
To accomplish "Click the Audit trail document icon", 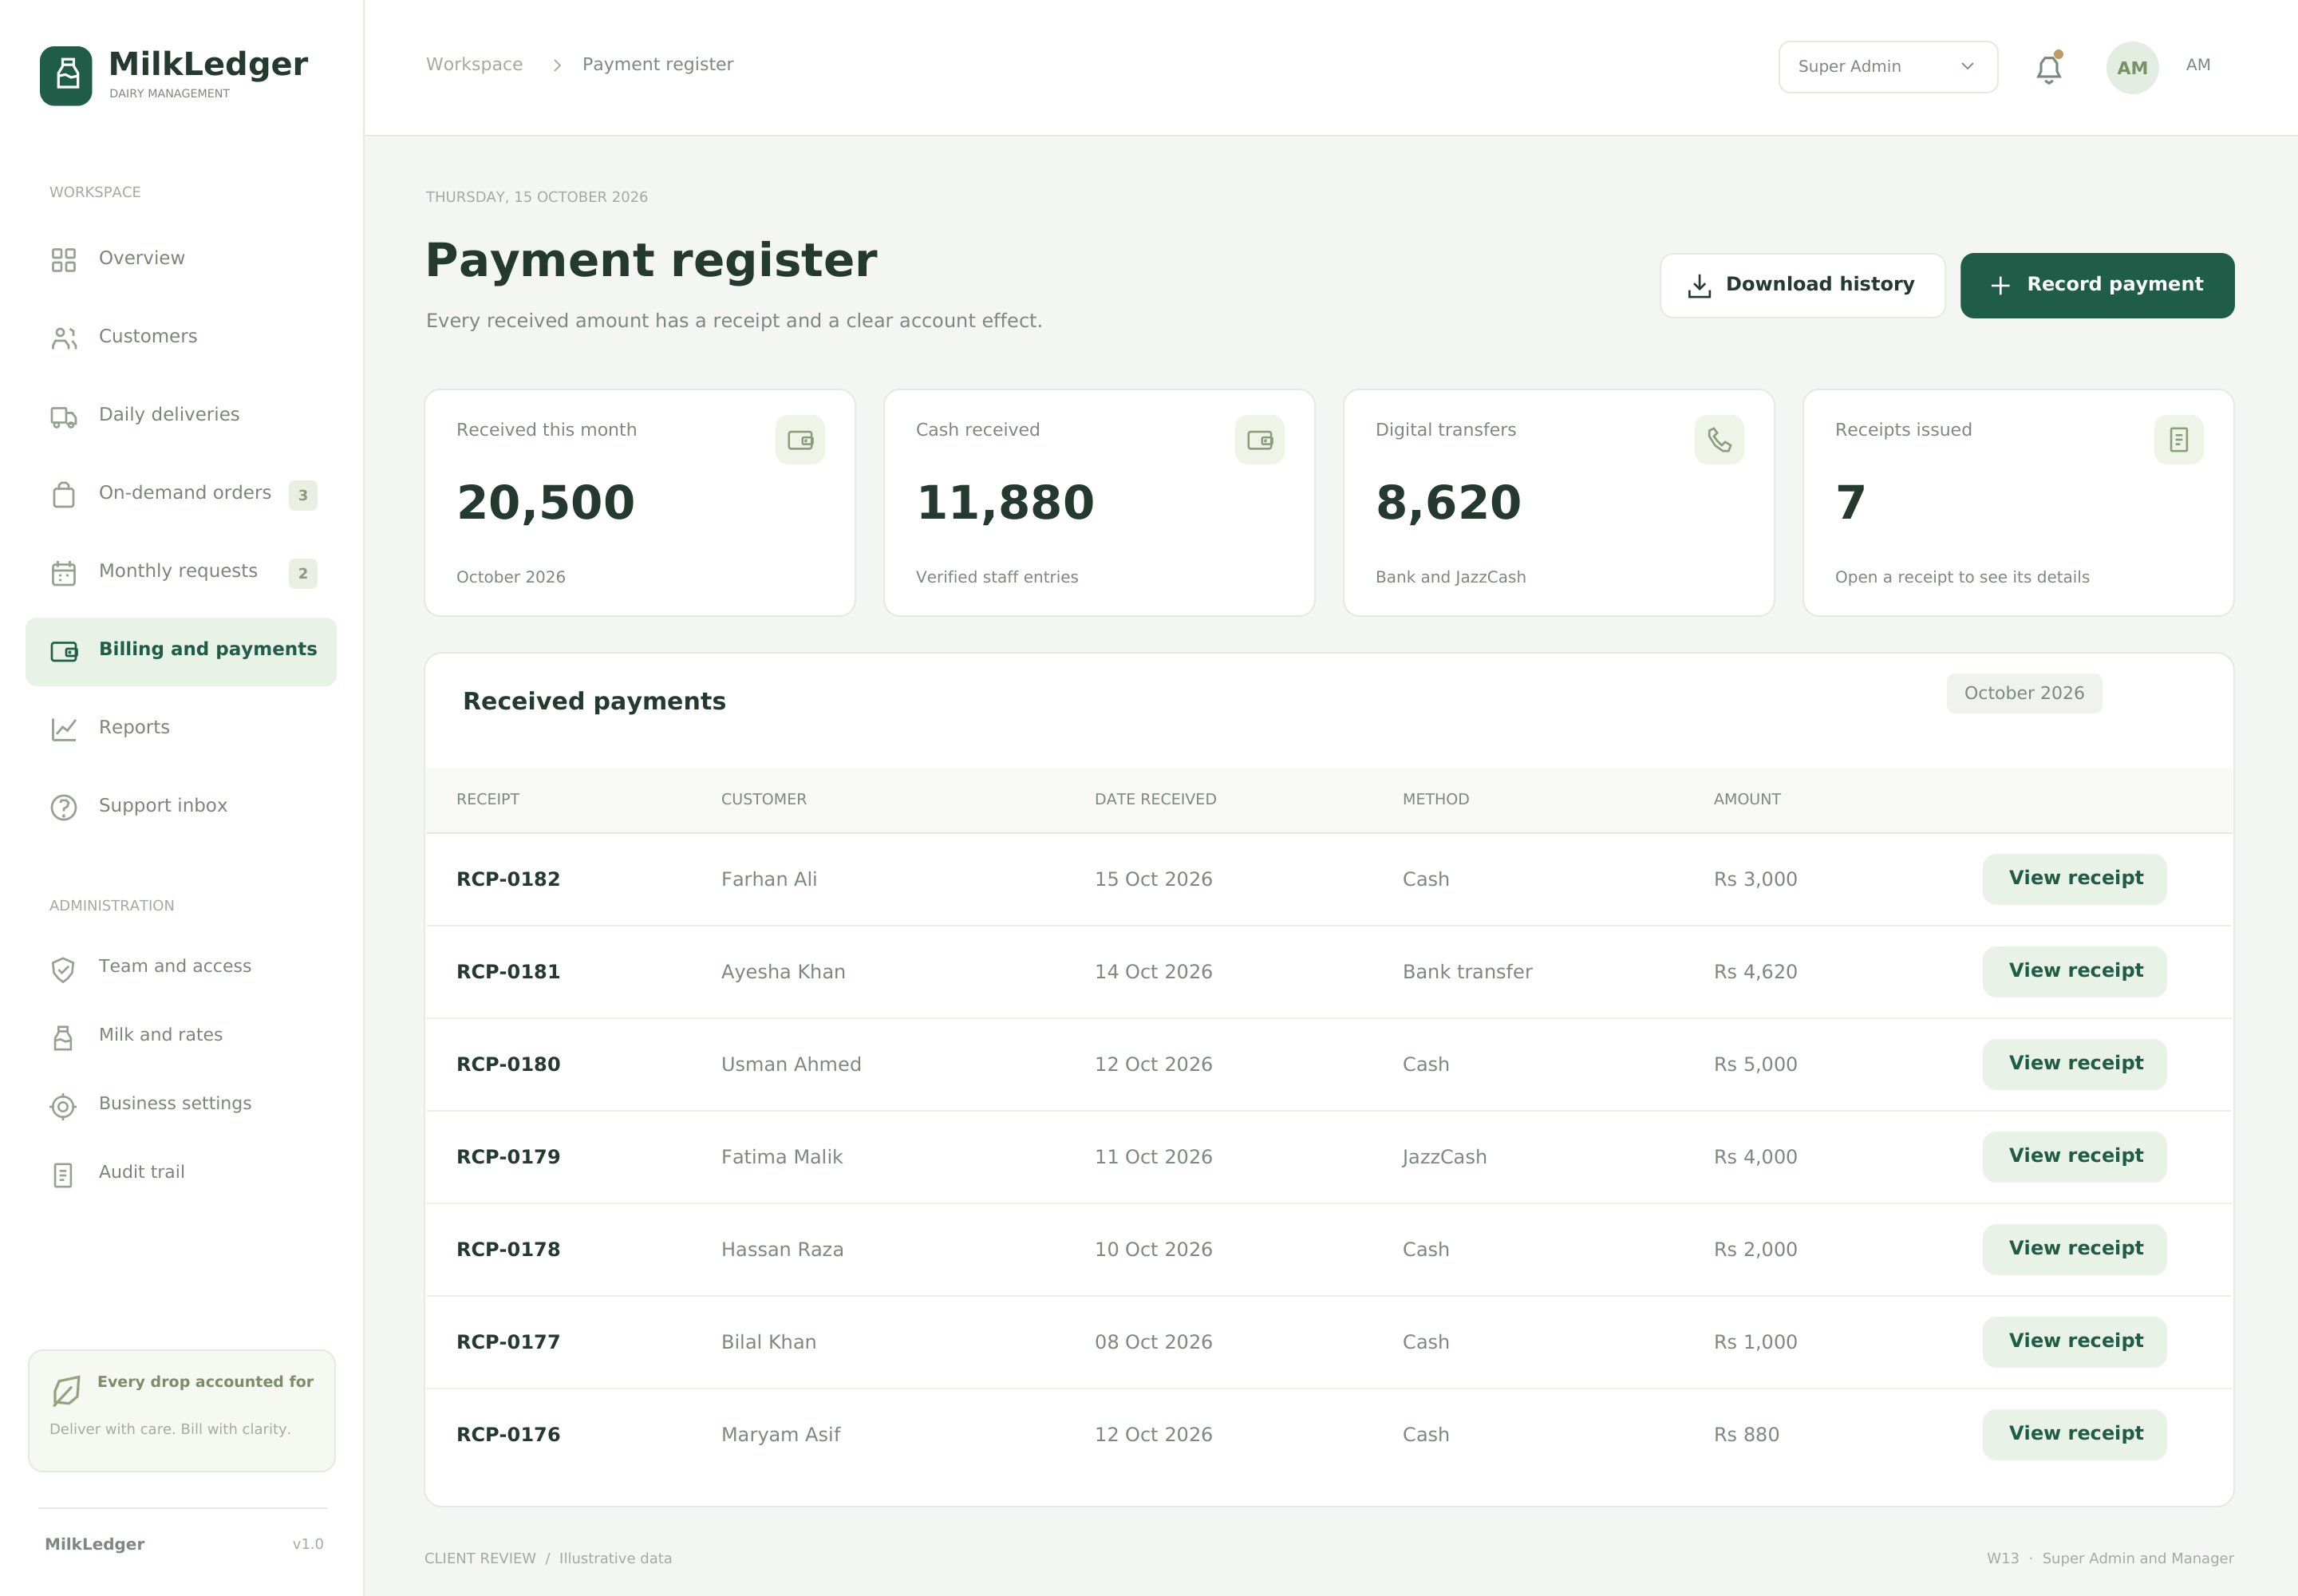I will [63, 1175].
